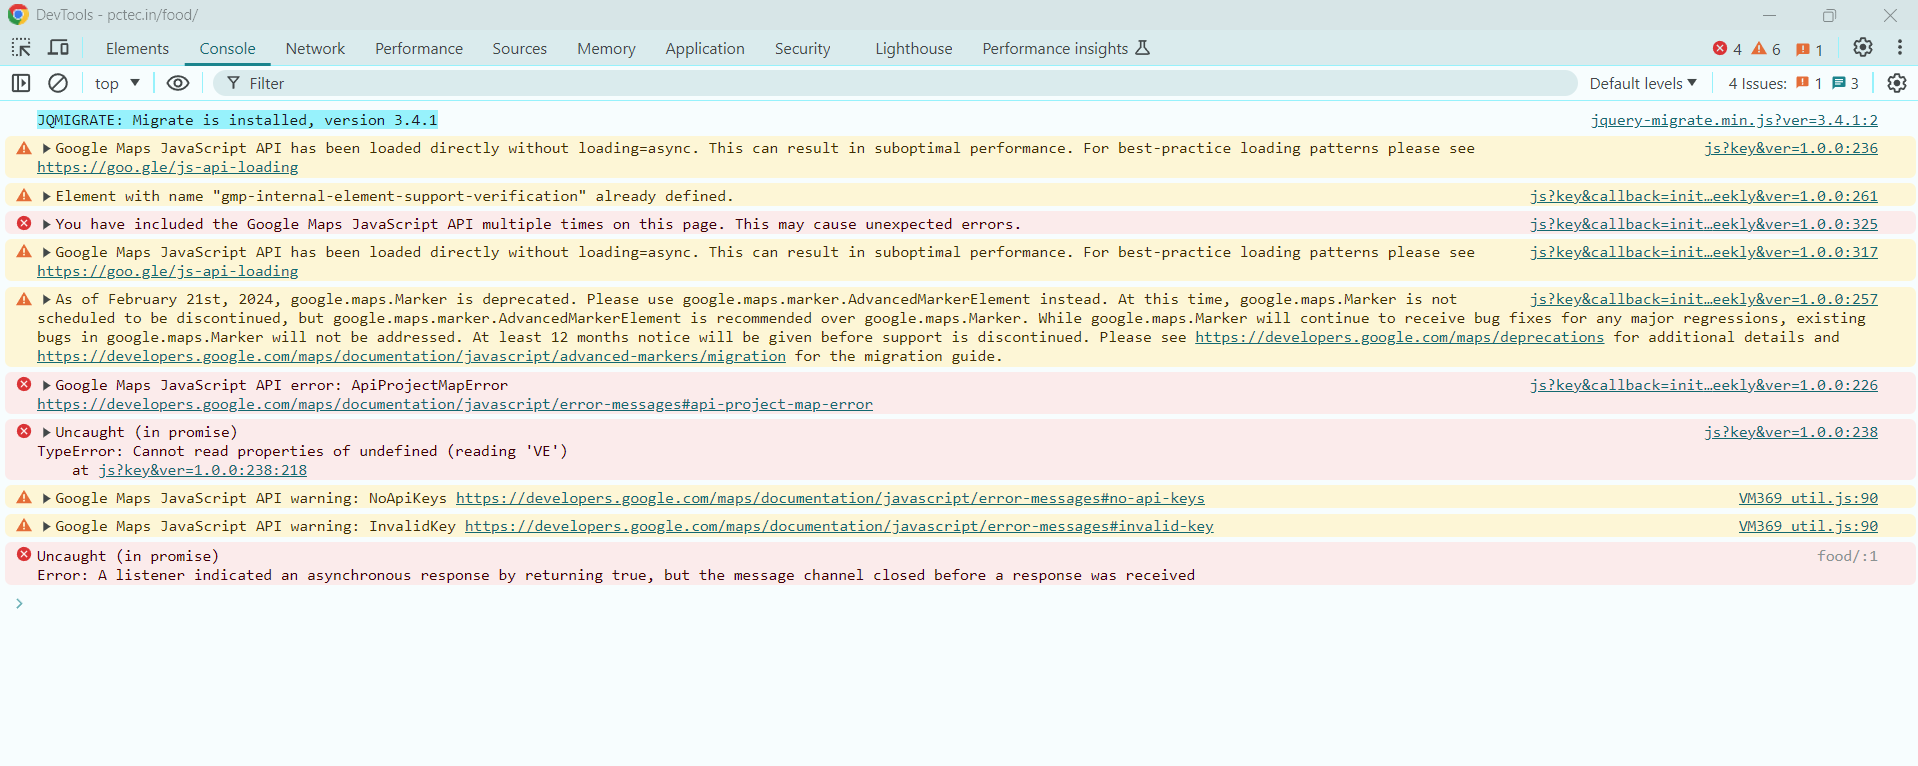Click the issues badge showing 1 in top bar
Viewport: 1918px width, 766px height.
[x=1809, y=49]
